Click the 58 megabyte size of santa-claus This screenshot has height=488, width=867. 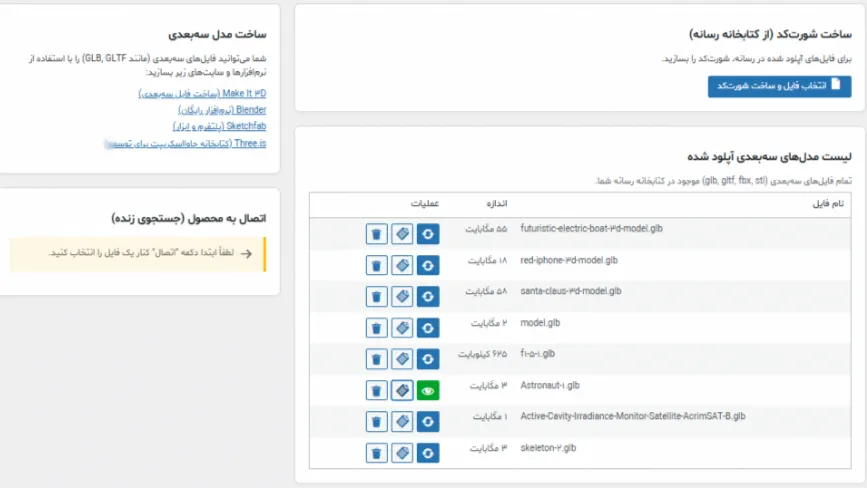(486, 291)
